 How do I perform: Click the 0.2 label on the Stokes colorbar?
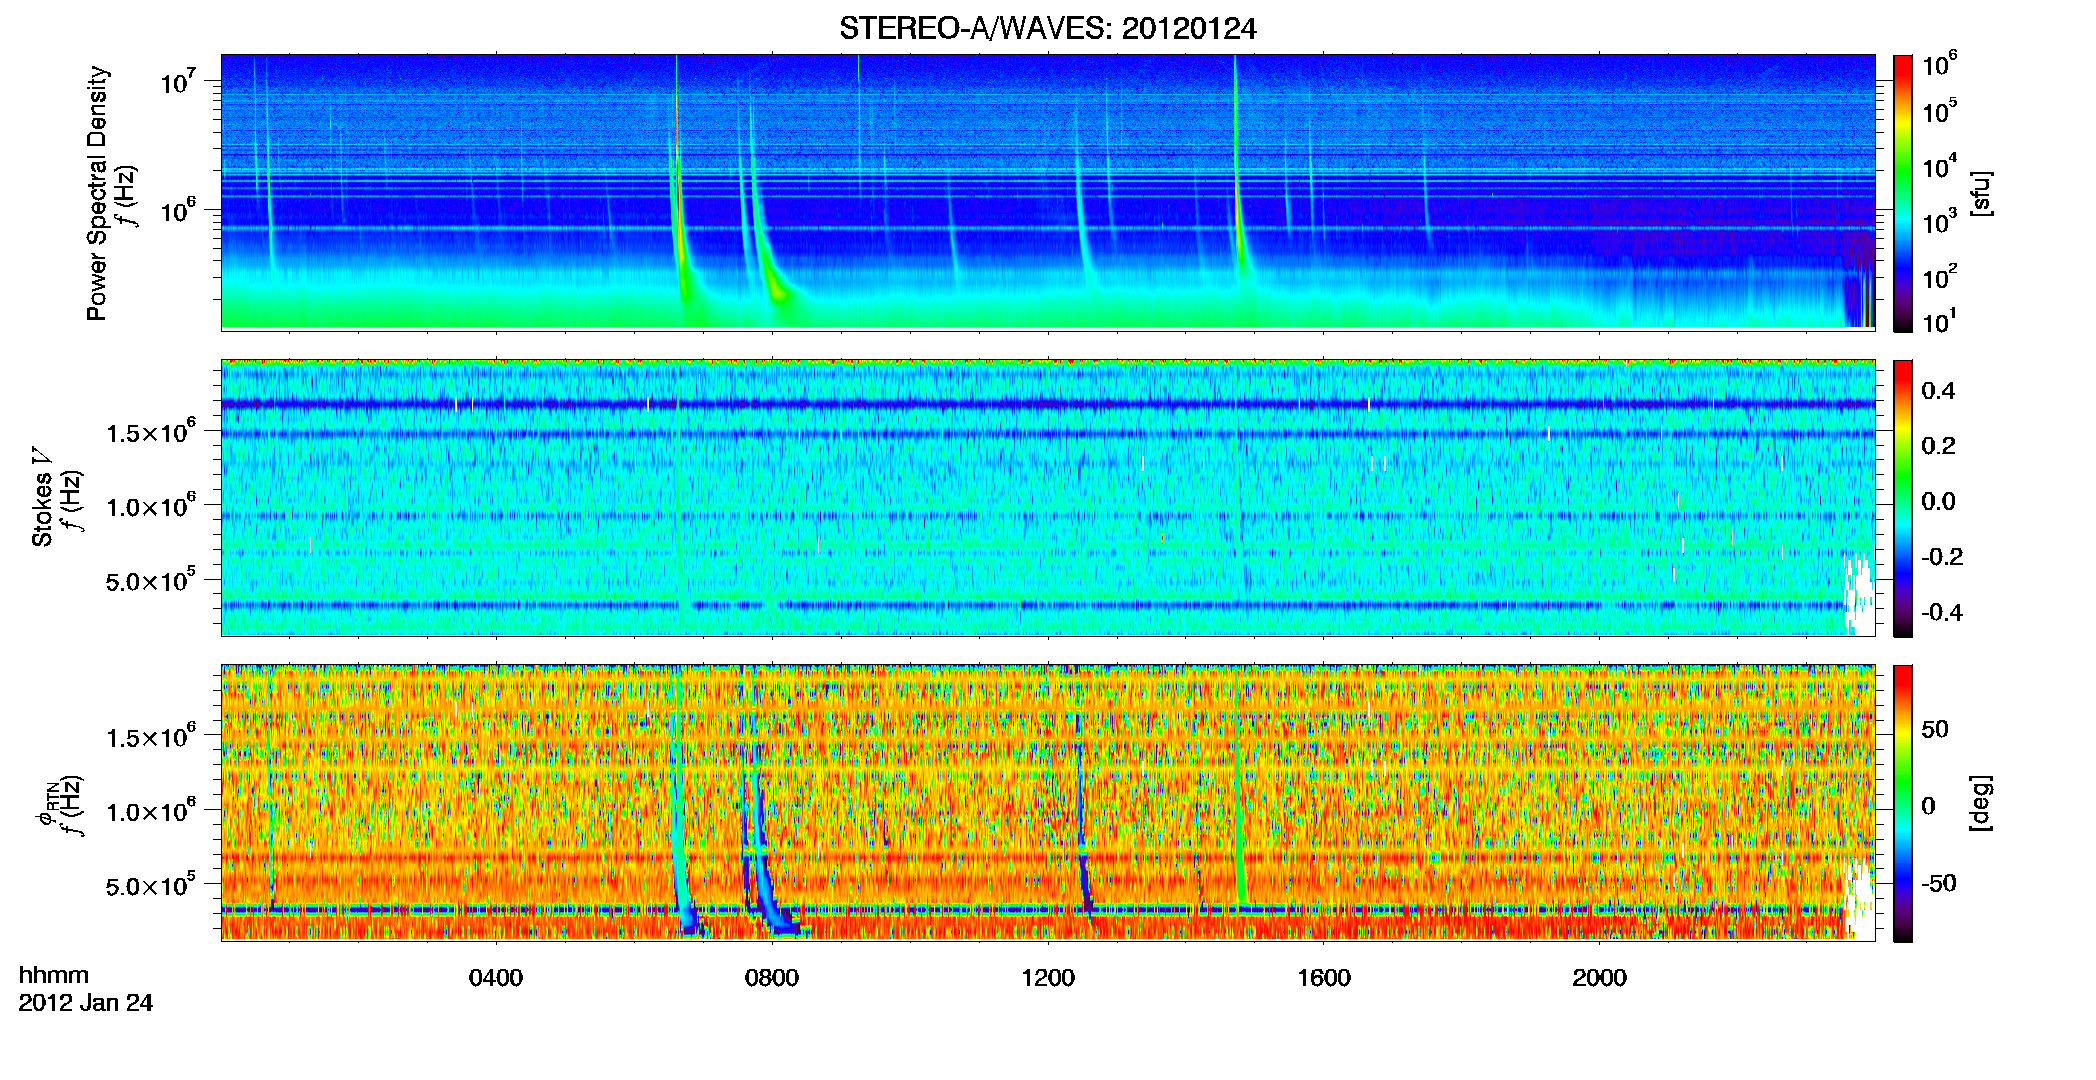tap(1938, 446)
